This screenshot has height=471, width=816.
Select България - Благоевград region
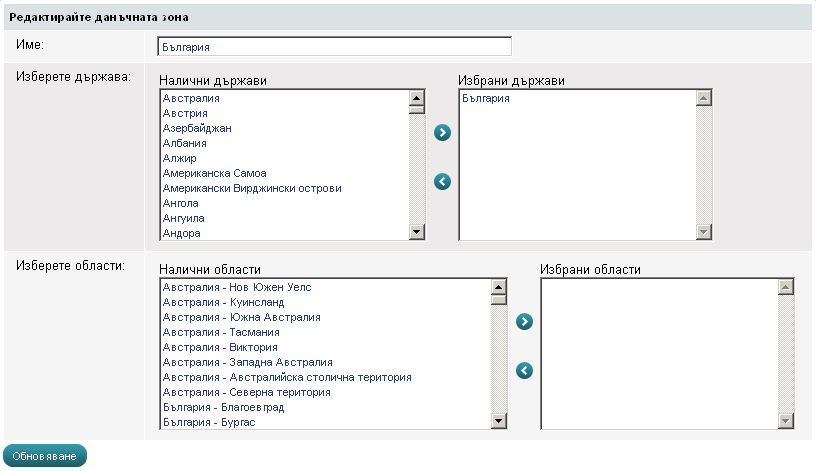pyautogui.click(x=223, y=408)
